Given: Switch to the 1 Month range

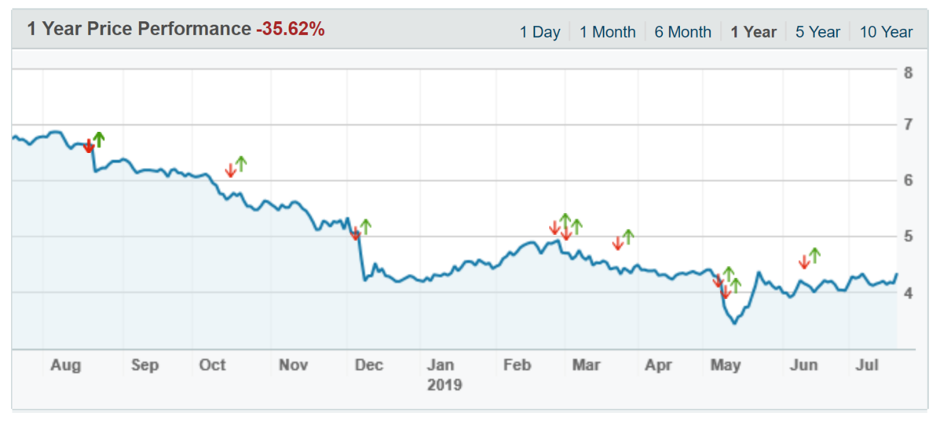Looking at the screenshot, I should (607, 32).
